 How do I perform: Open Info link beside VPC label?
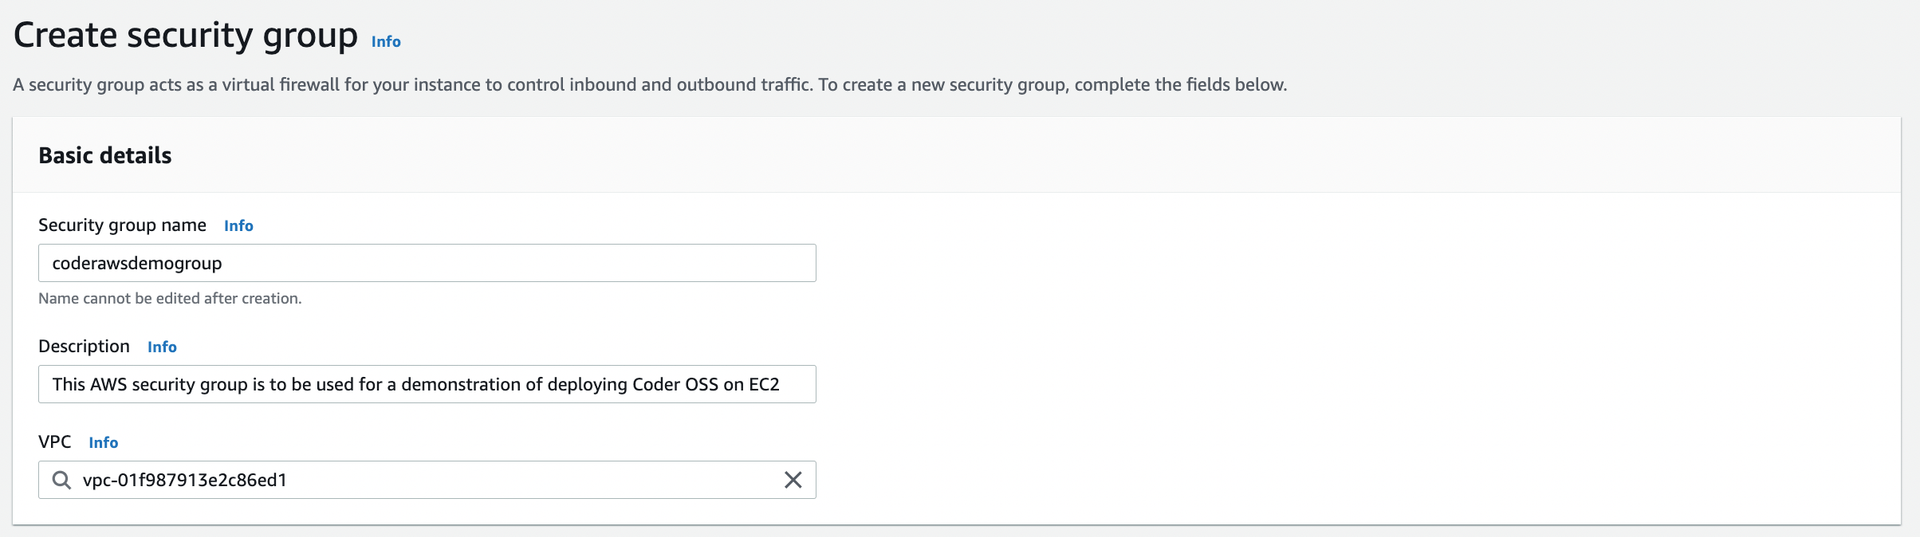(x=103, y=442)
